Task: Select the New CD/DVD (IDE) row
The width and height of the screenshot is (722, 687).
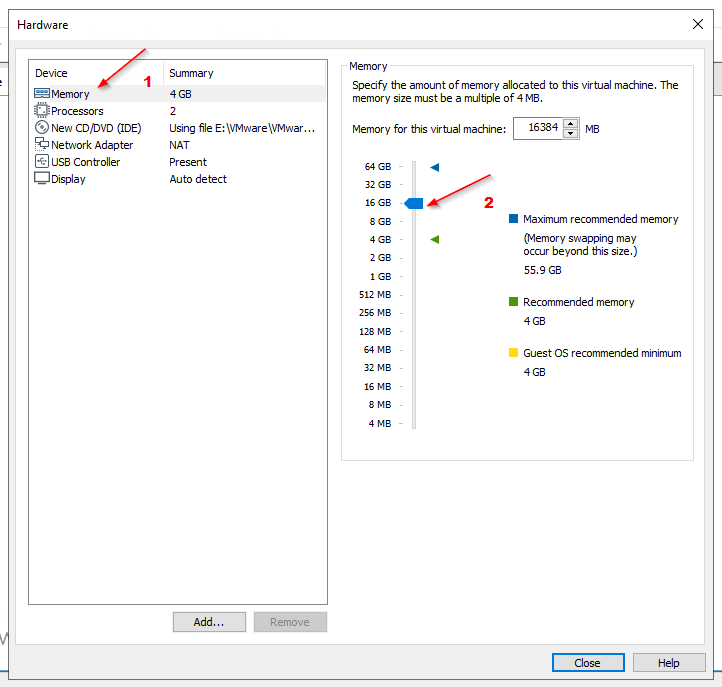Action: tap(179, 128)
